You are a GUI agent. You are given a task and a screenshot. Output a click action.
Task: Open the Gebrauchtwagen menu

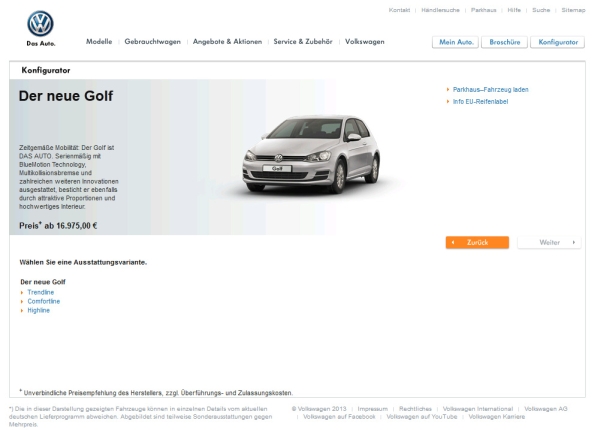[152, 42]
